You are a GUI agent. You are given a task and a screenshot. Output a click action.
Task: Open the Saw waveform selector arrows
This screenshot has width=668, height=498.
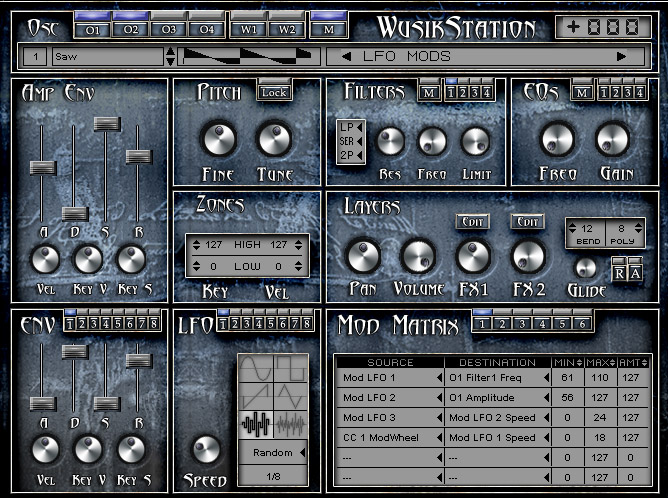pos(170,56)
